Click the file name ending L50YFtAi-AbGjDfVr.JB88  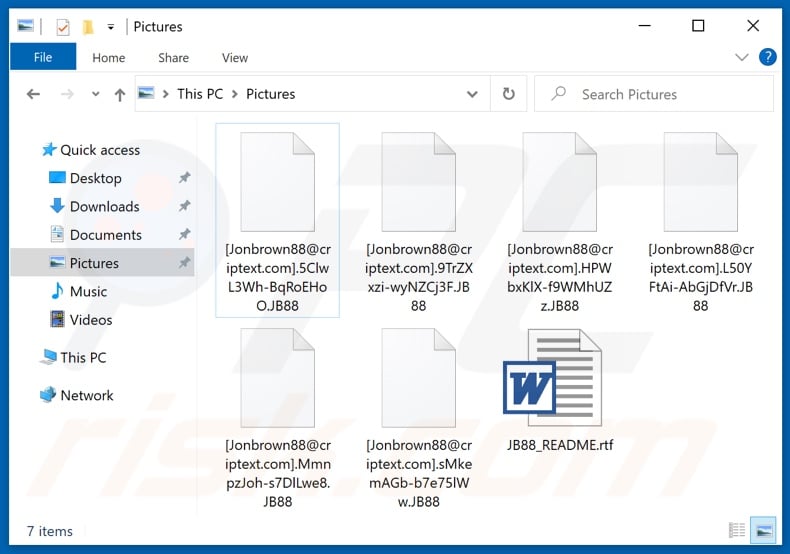[701, 278]
